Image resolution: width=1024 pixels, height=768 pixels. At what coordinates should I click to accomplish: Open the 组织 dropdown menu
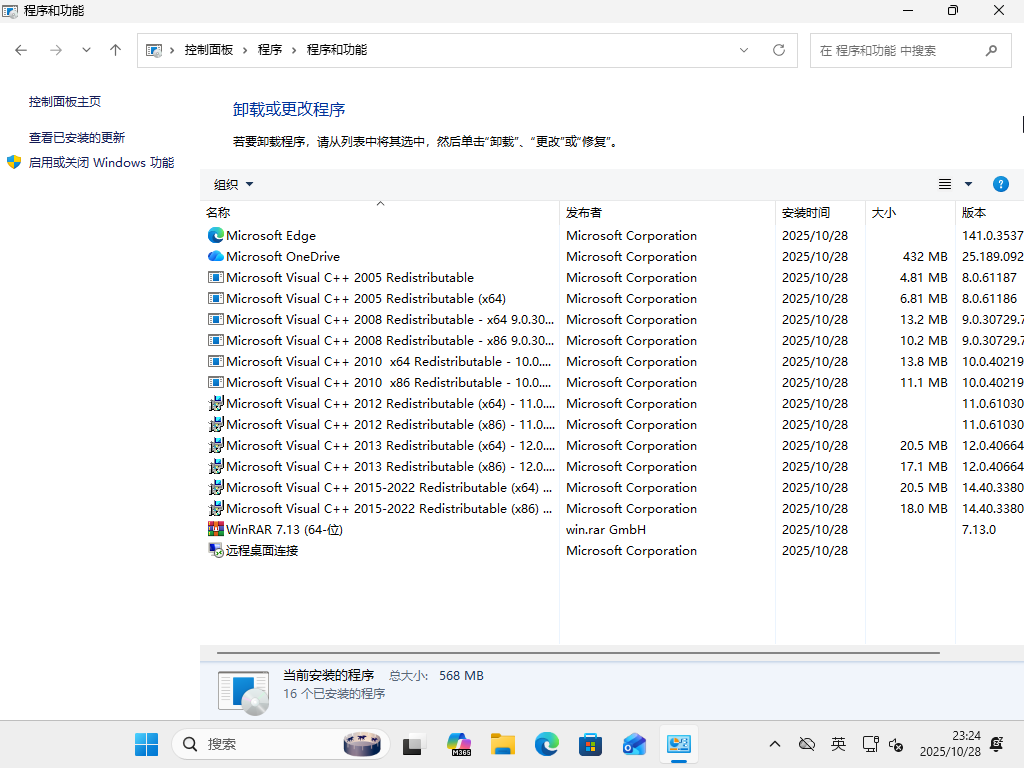point(233,184)
